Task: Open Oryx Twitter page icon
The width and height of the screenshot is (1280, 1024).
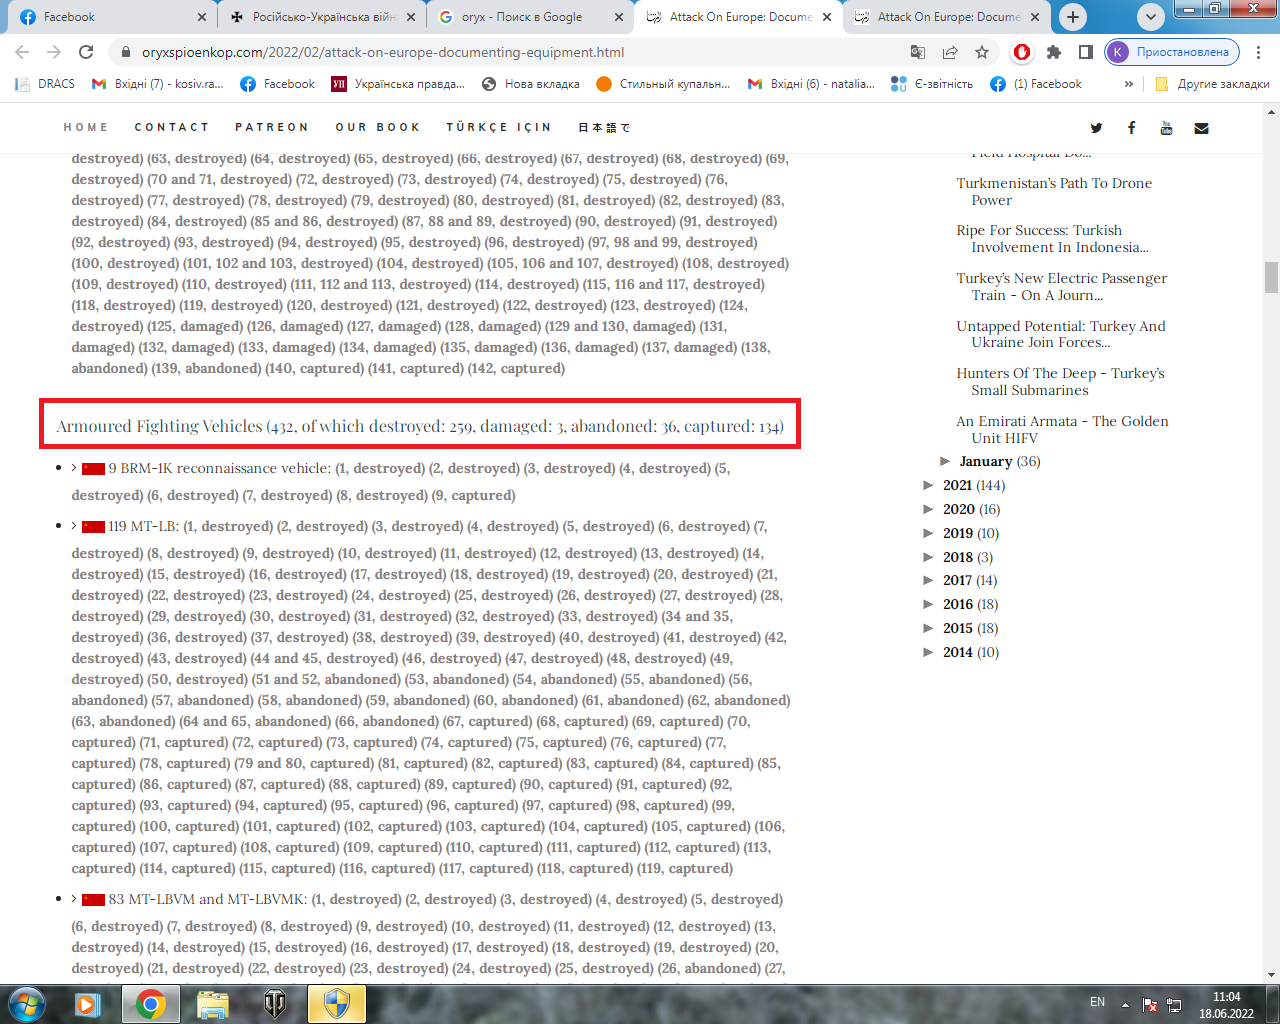Action: [1096, 128]
